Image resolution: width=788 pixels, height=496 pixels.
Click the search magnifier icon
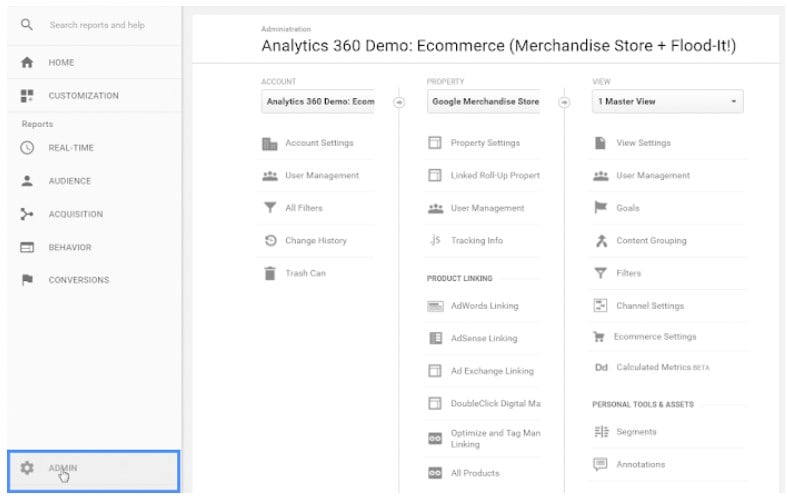pos(27,25)
